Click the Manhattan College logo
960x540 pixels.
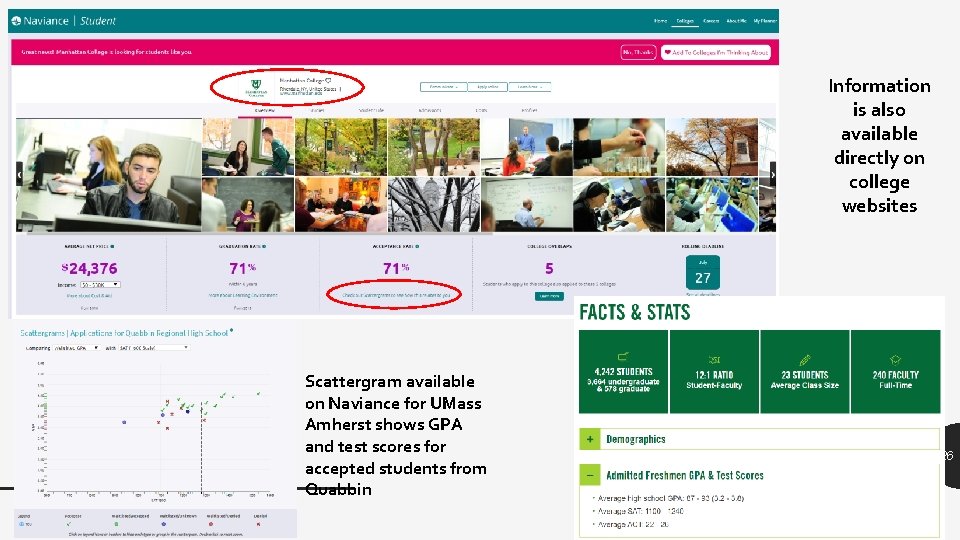(256, 88)
